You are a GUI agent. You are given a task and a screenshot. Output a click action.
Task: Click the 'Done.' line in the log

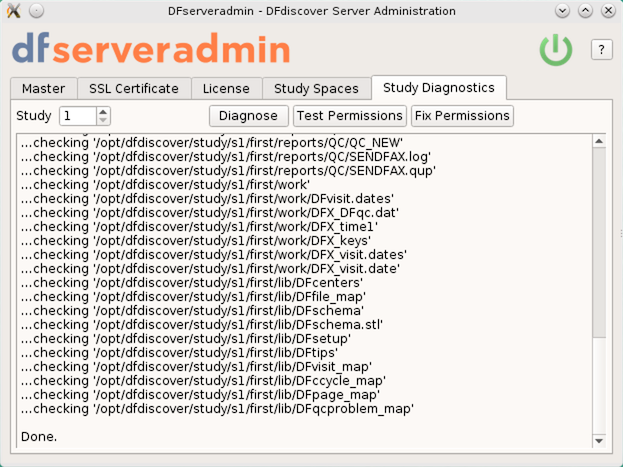tap(39, 437)
